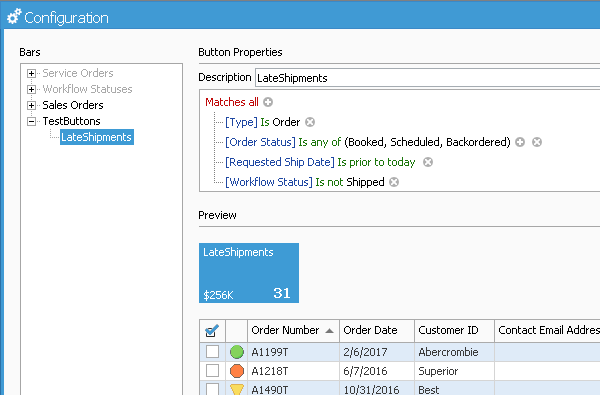Sort by the Customer ID column header
Screen dimensions: 600x395
454,330
